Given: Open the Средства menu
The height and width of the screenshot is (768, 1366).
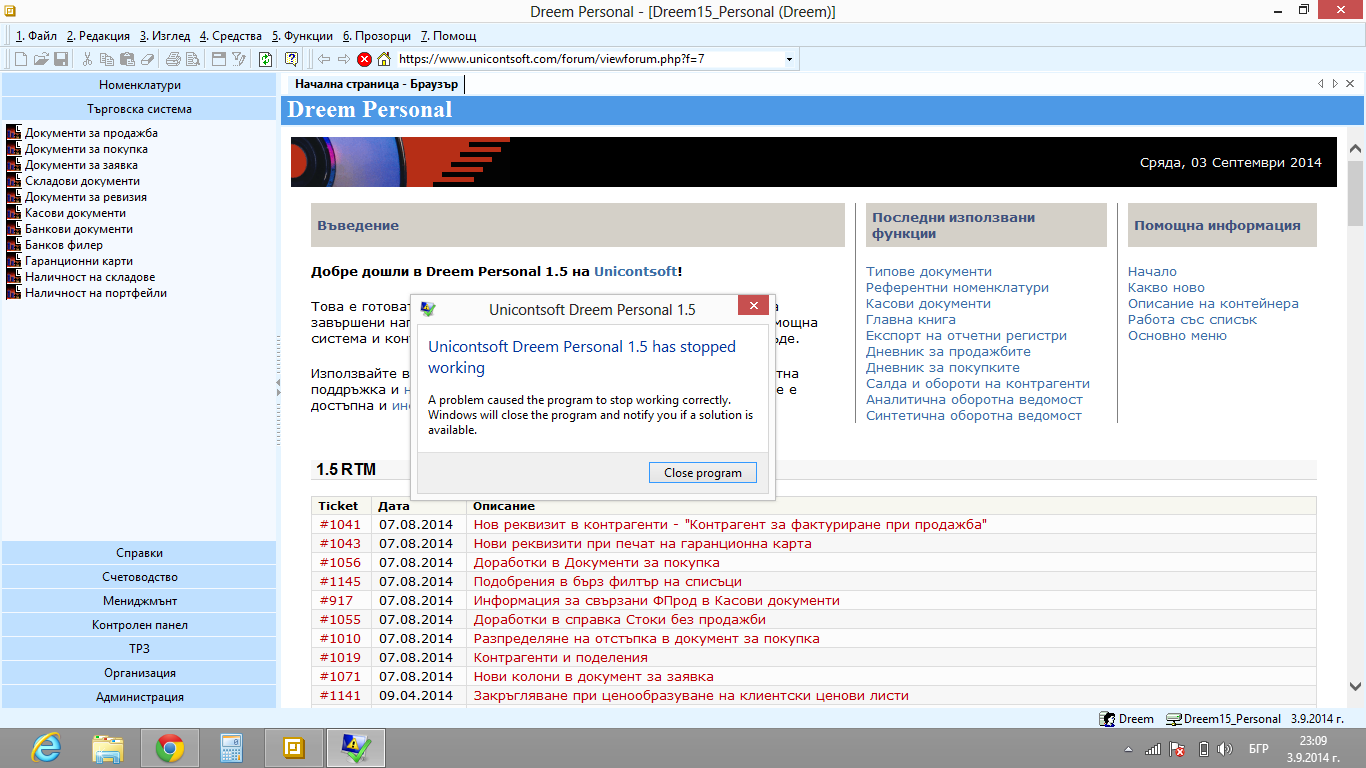Looking at the screenshot, I should pyautogui.click(x=230, y=36).
